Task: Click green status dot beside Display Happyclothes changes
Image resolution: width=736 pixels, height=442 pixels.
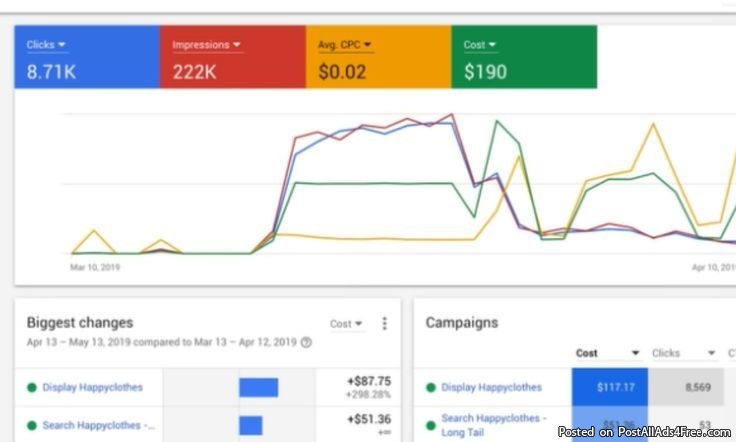Action: (32, 387)
